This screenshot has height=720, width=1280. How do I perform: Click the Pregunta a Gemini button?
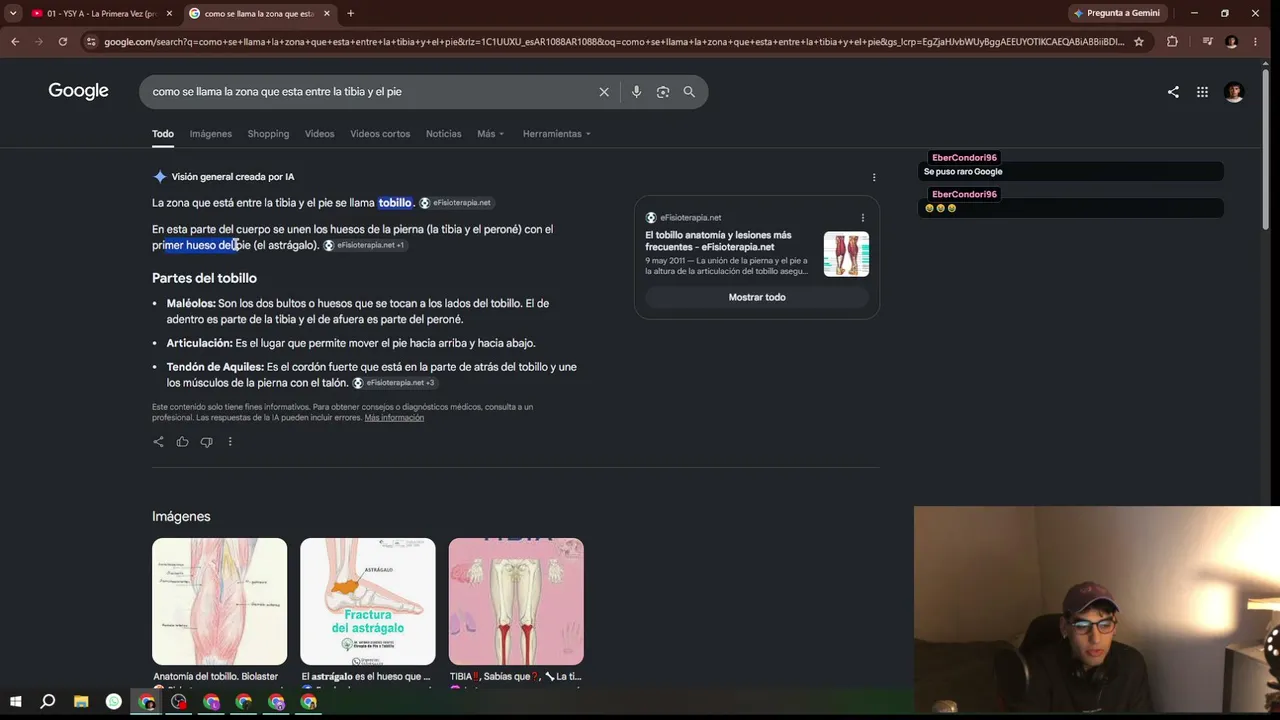click(x=1116, y=14)
